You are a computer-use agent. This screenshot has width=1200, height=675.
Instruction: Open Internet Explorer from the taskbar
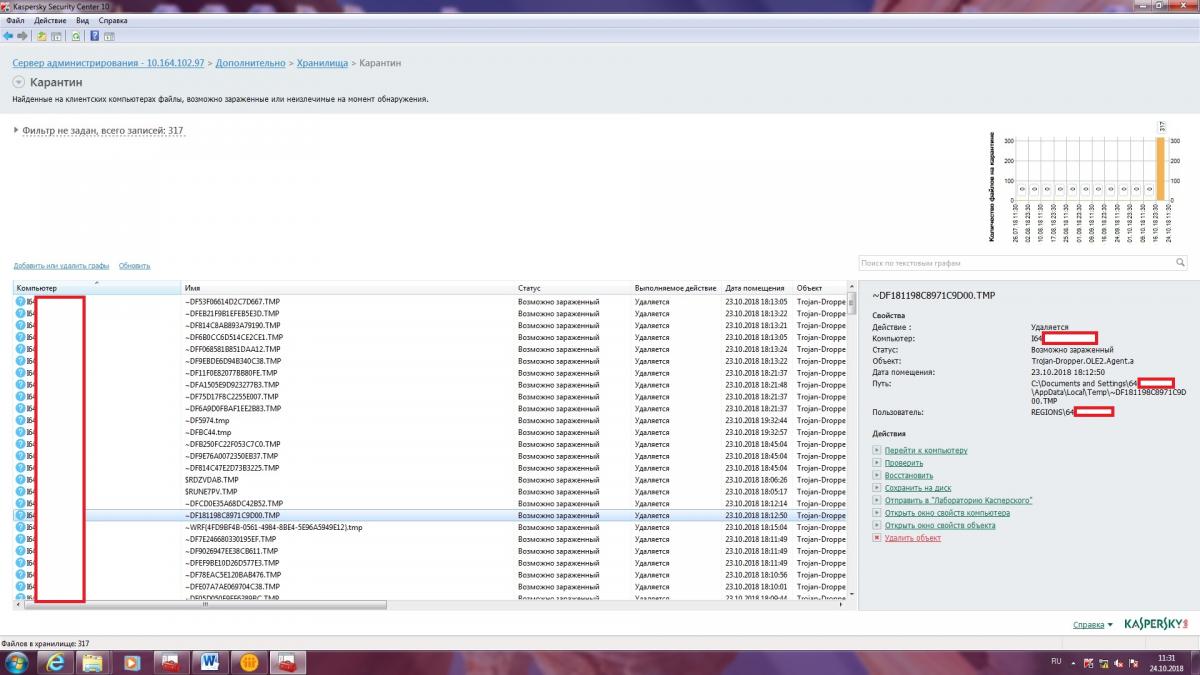(x=56, y=661)
